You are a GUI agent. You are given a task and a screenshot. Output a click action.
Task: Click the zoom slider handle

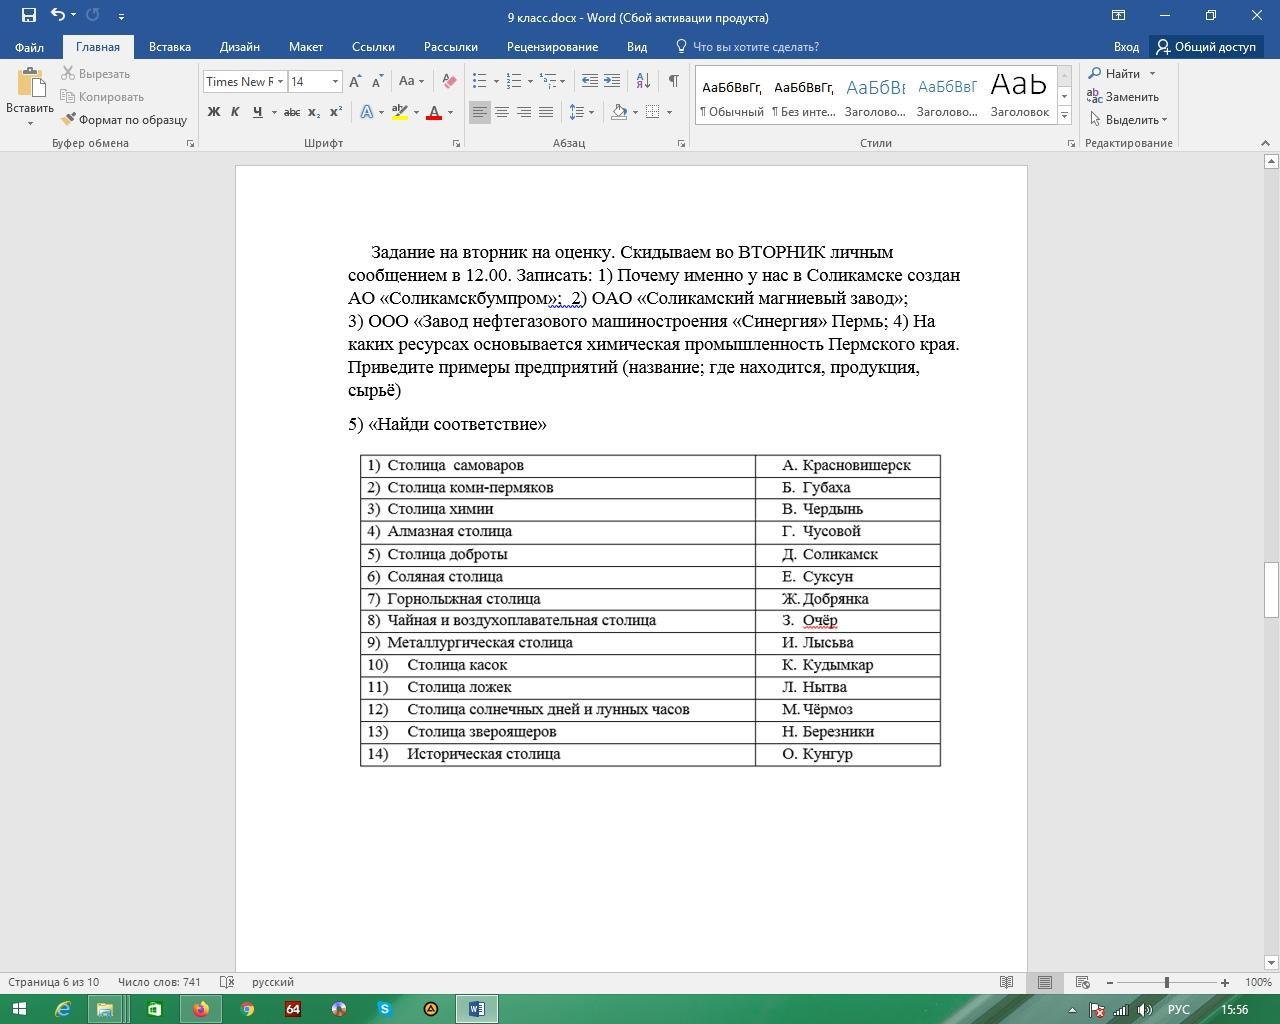[1166, 983]
